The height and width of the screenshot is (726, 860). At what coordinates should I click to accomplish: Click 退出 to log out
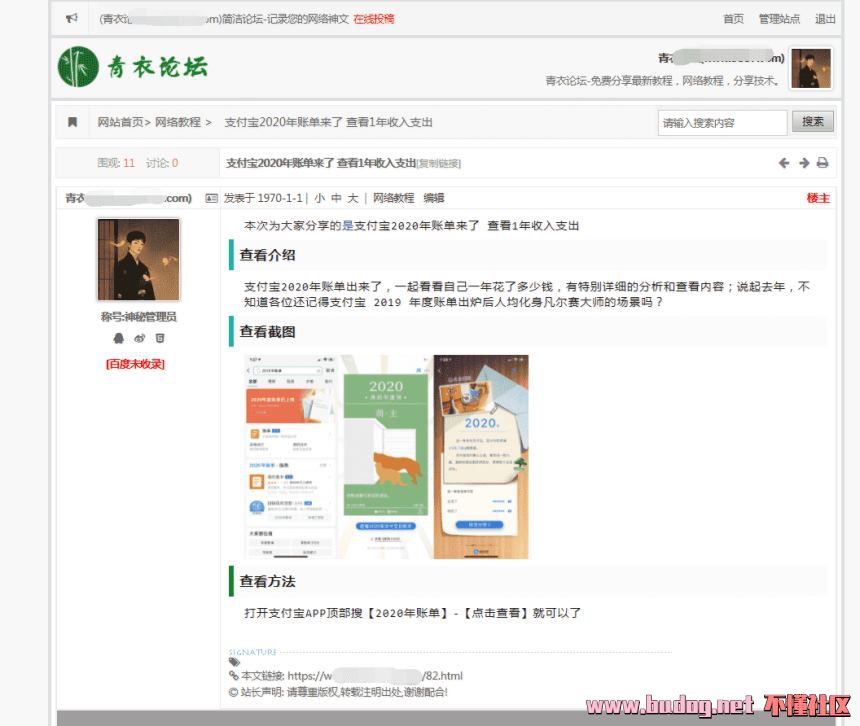click(x=825, y=18)
